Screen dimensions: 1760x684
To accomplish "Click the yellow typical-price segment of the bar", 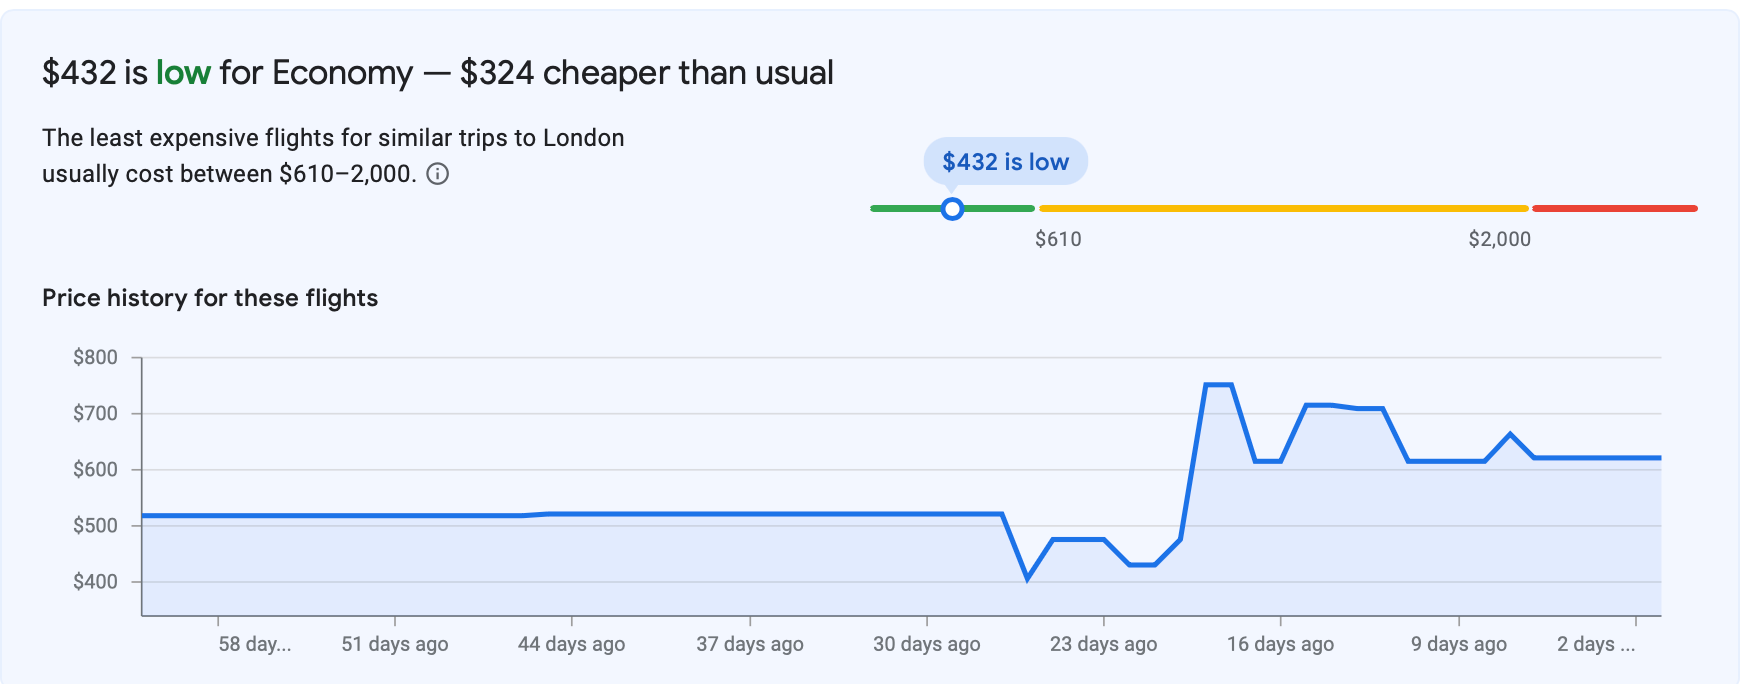I will click(1284, 208).
